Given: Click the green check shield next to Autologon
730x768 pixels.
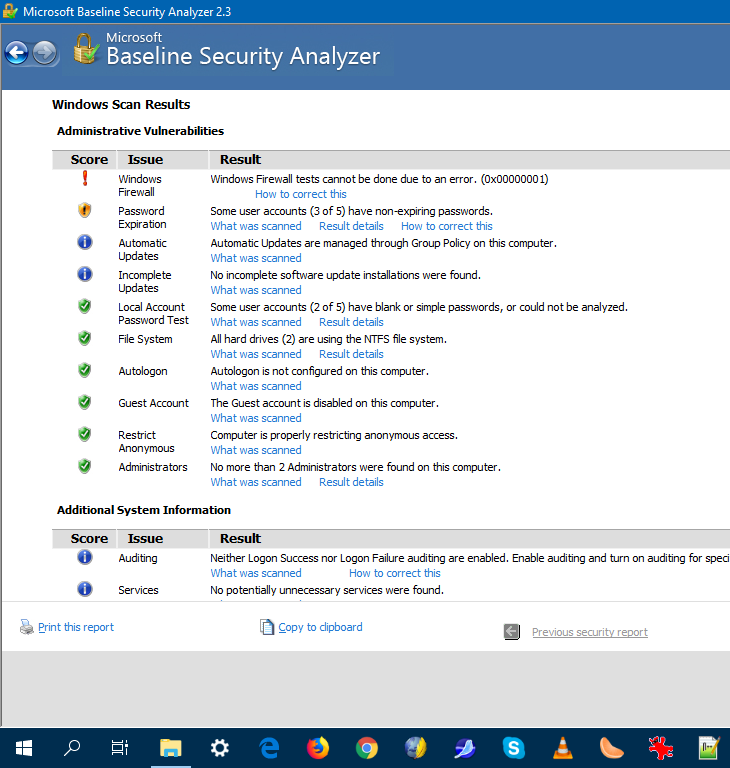Looking at the screenshot, I should point(85,370).
